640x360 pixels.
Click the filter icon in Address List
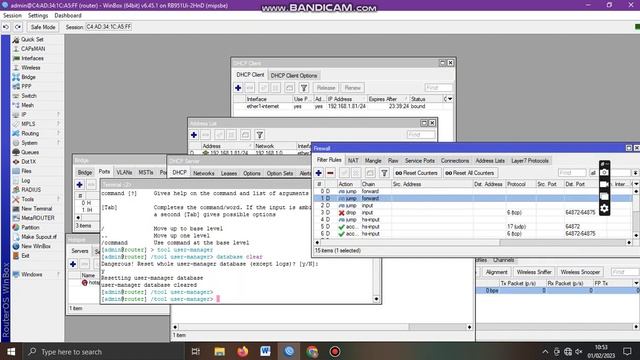click(x=260, y=135)
